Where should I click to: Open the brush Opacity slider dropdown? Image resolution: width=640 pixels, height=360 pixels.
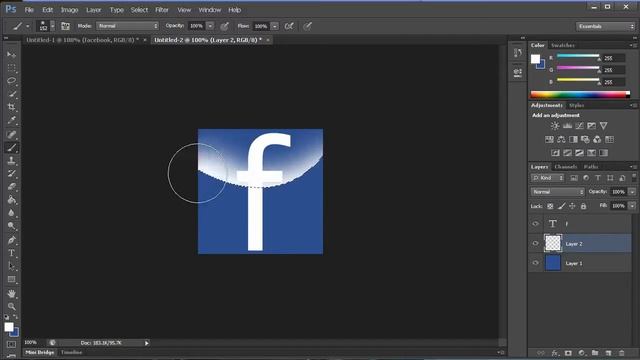[210, 26]
